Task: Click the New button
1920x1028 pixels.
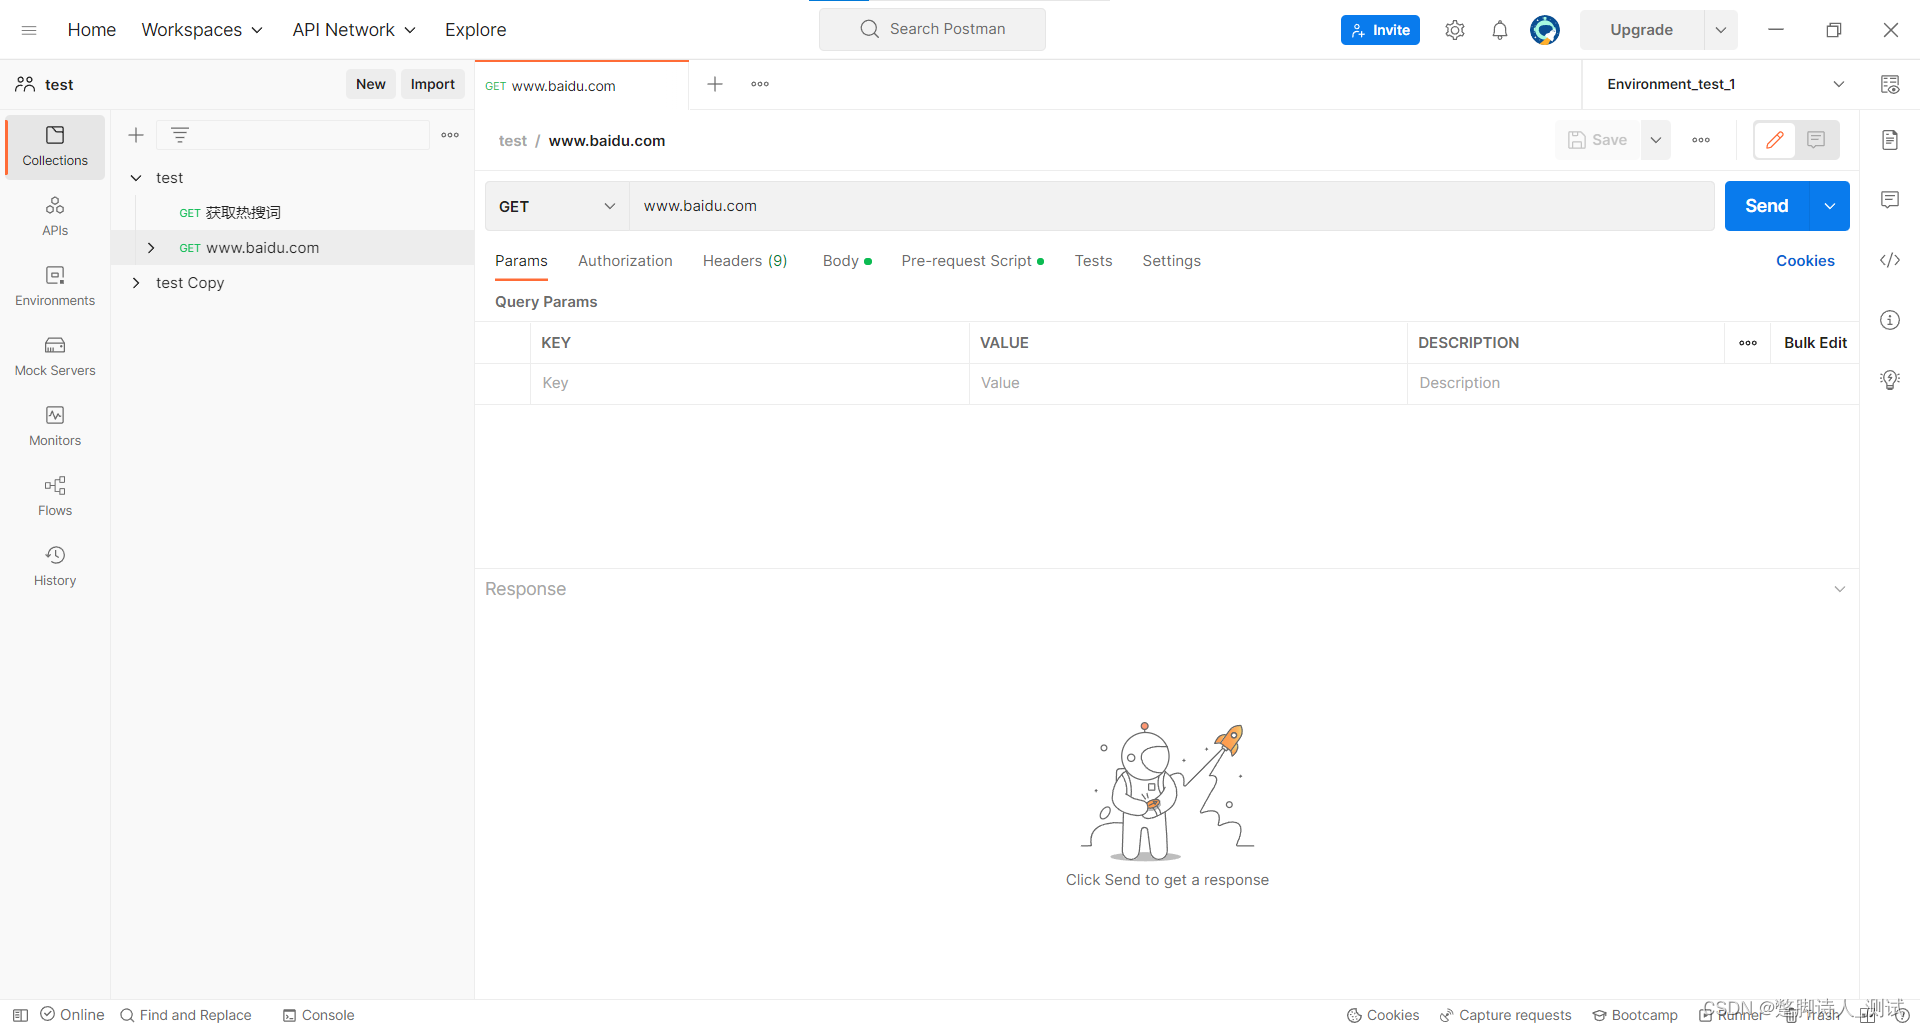Action: [370, 84]
